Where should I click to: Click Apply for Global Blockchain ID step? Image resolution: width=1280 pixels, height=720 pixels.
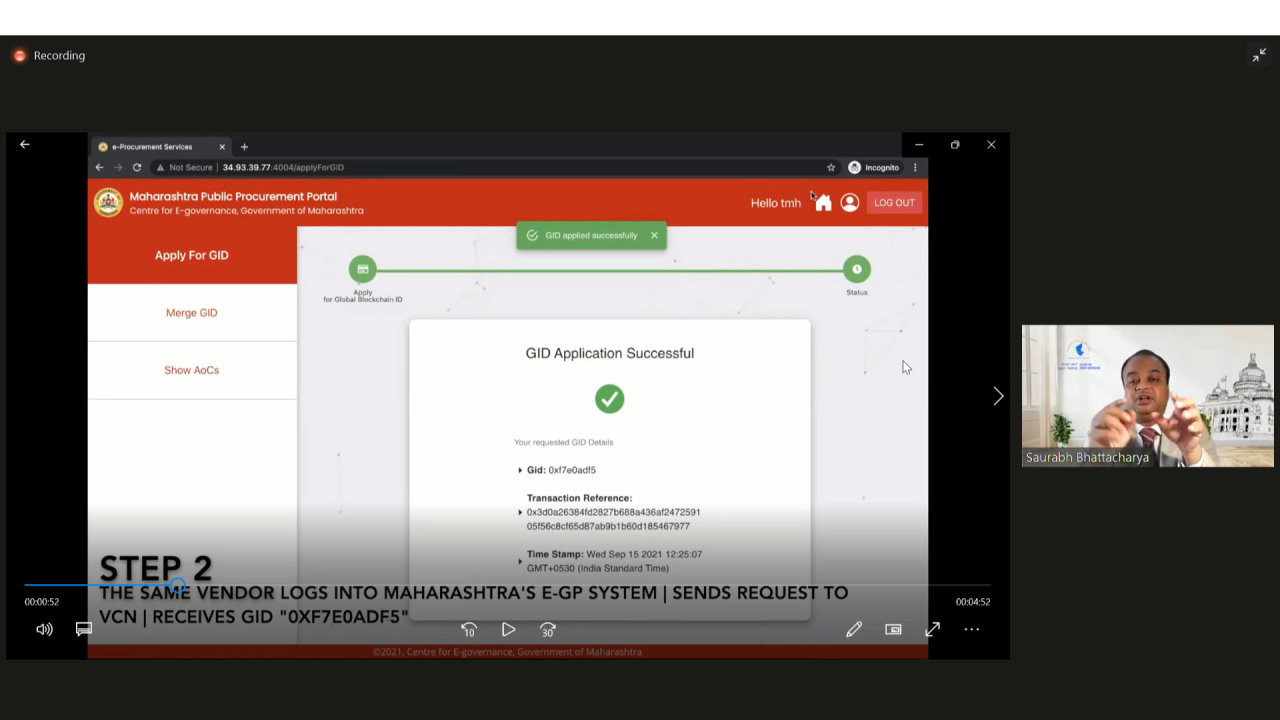(363, 269)
